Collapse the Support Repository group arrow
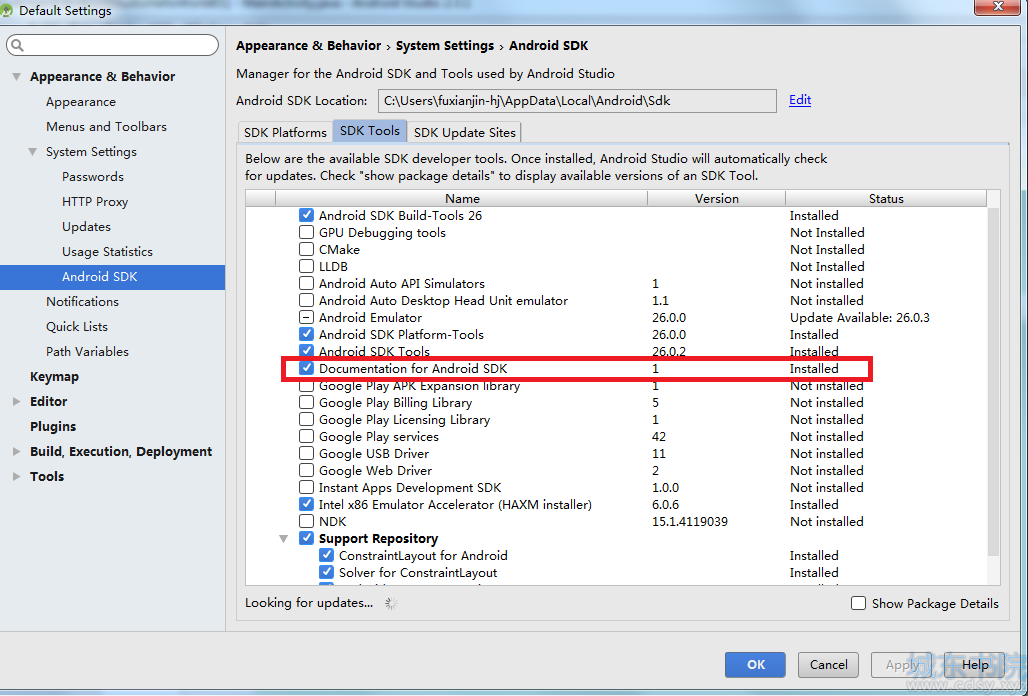Screen dimensions: 1028x696 click(x=283, y=539)
